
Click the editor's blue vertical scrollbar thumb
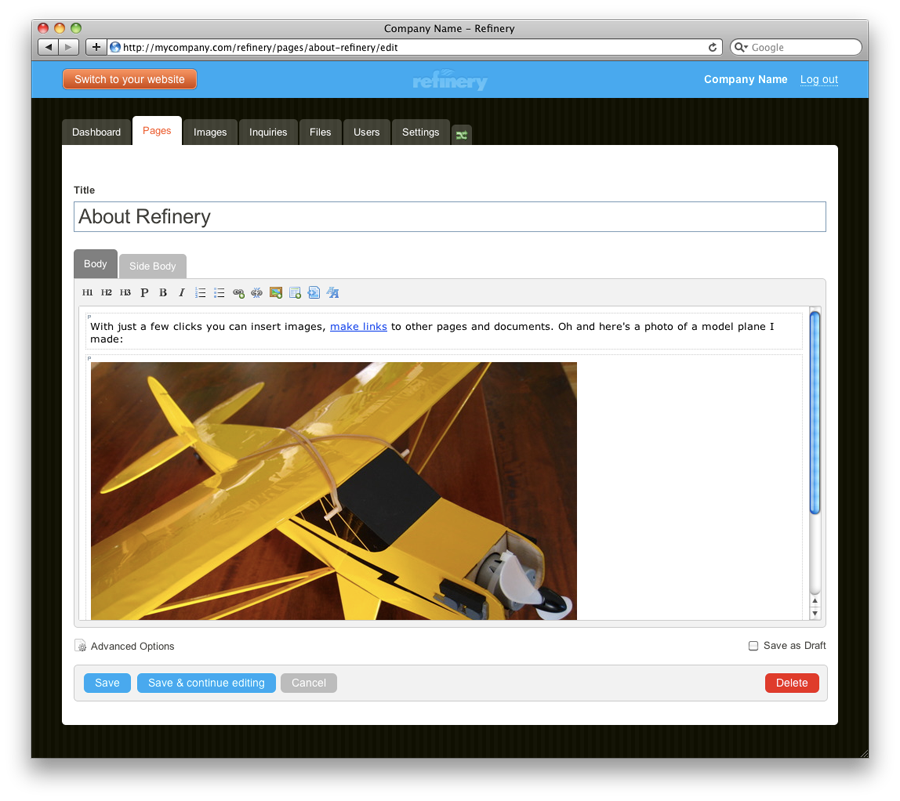(814, 412)
